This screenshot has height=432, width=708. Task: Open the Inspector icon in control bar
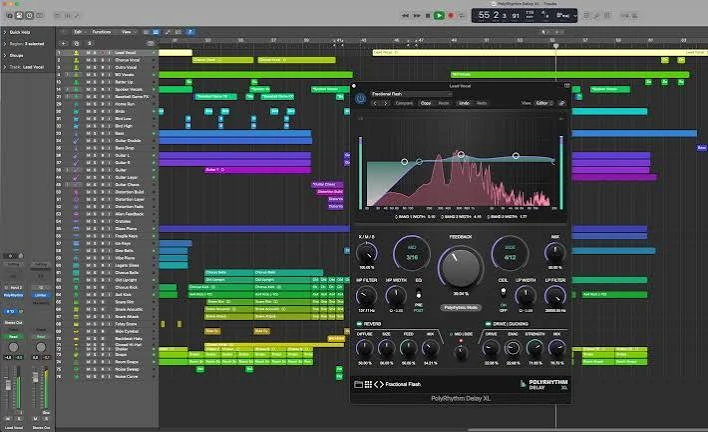coord(19,15)
